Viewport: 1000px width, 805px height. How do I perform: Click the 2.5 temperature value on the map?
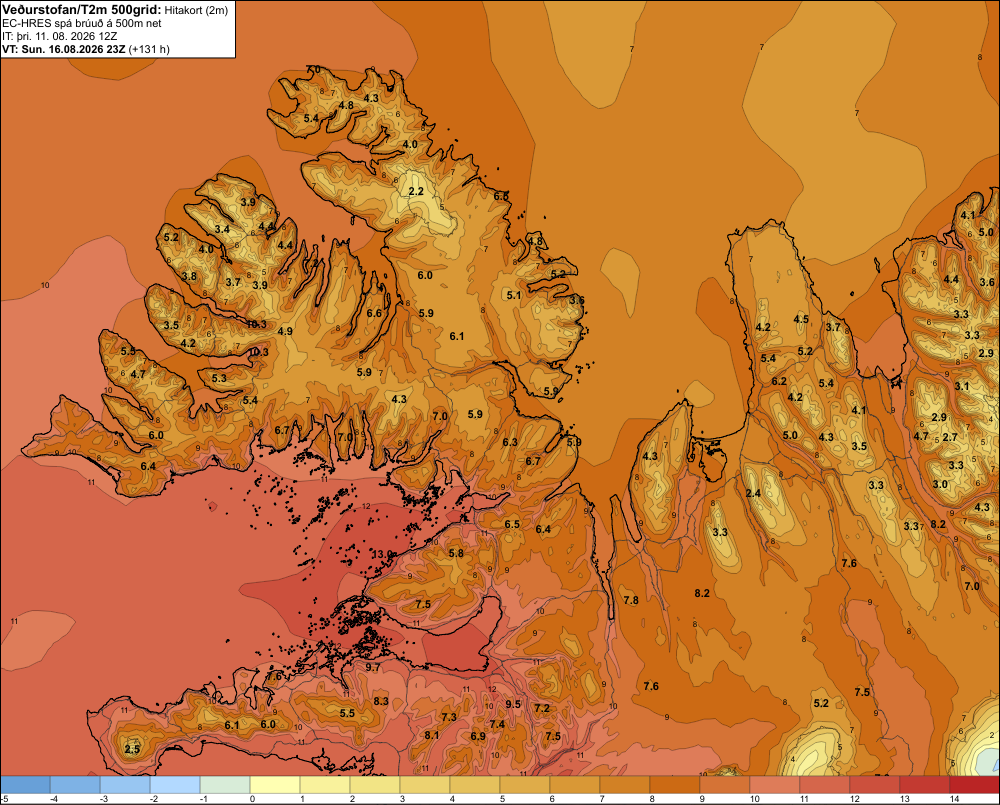pos(132,749)
